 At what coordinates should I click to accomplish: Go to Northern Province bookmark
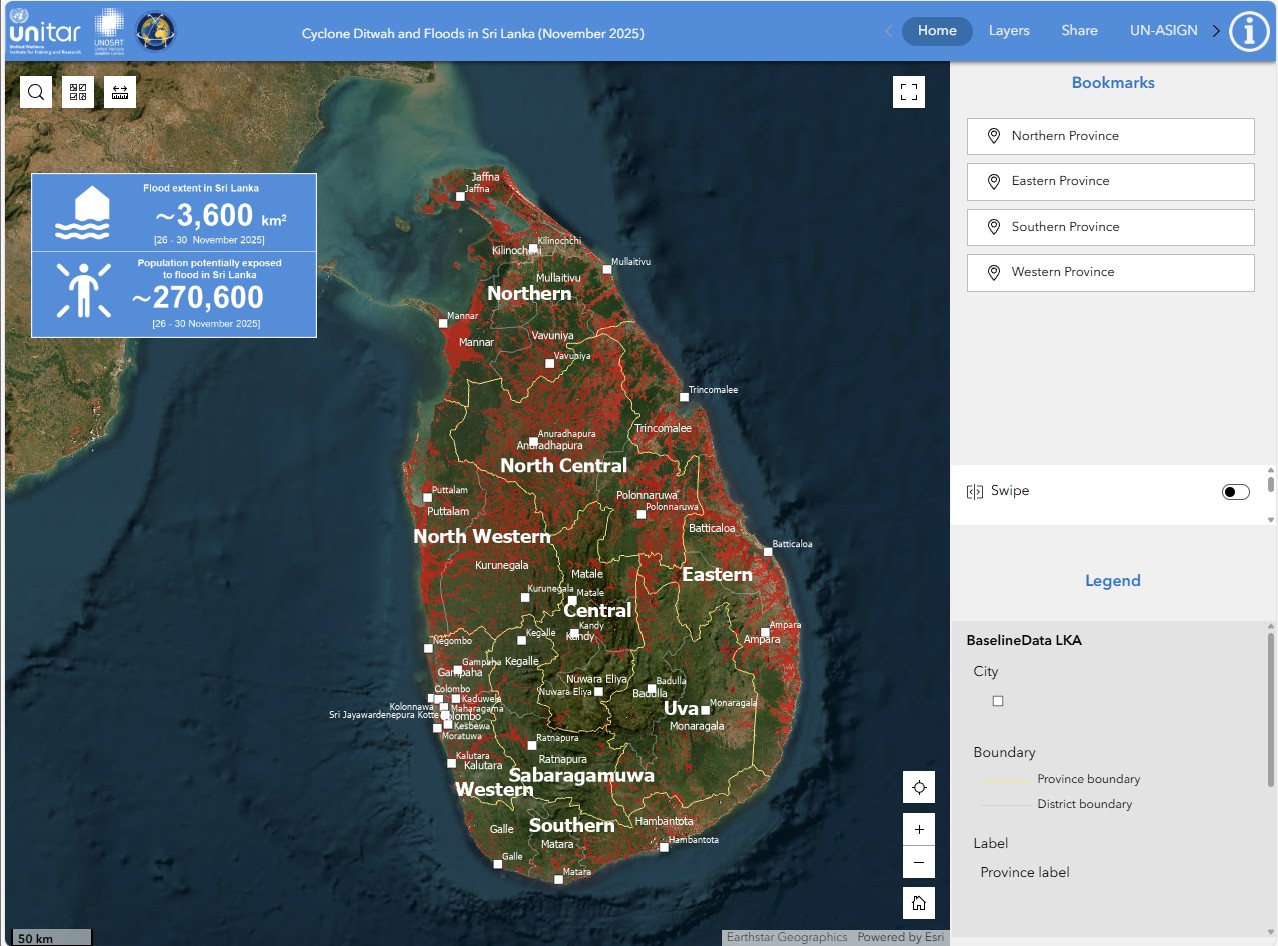tap(1110, 136)
